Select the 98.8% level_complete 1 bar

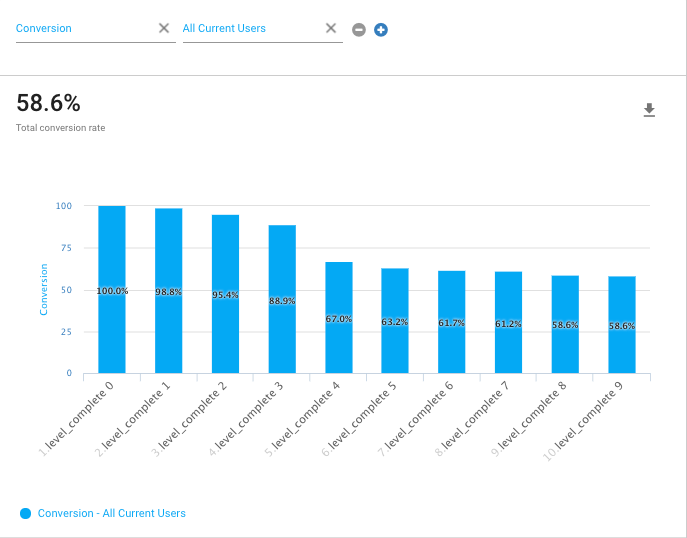click(x=168, y=291)
